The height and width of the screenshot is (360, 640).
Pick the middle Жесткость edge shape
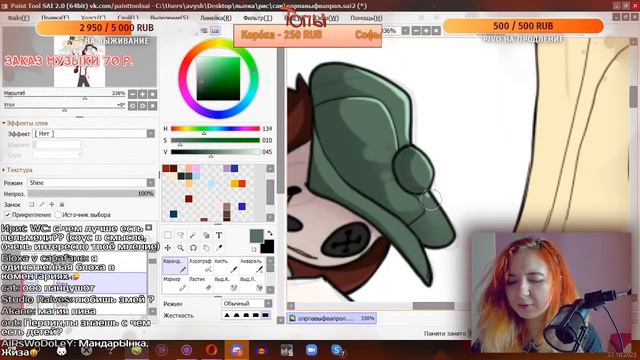[246, 315]
